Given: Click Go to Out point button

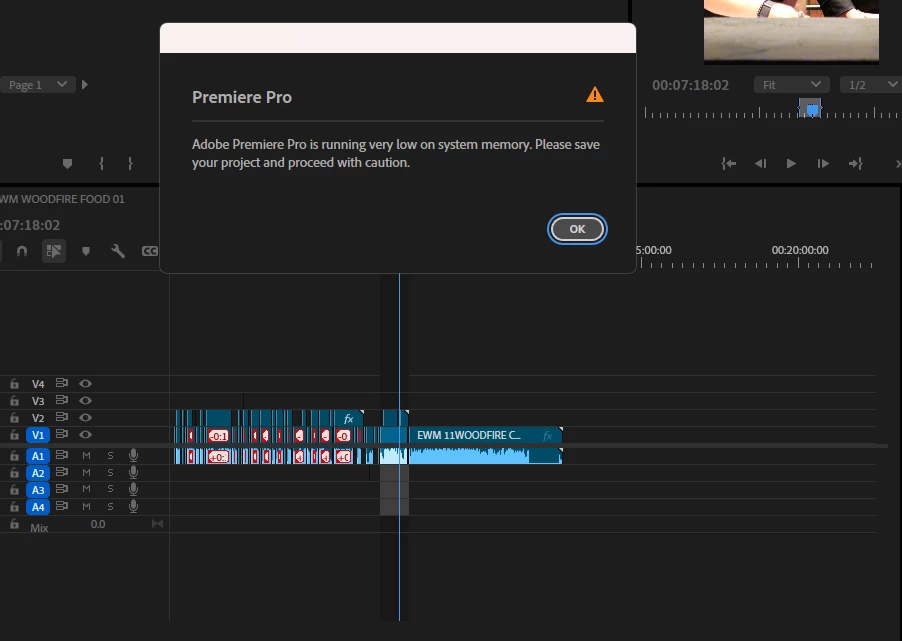Looking at the screenshot, I should tap(855, 163).
